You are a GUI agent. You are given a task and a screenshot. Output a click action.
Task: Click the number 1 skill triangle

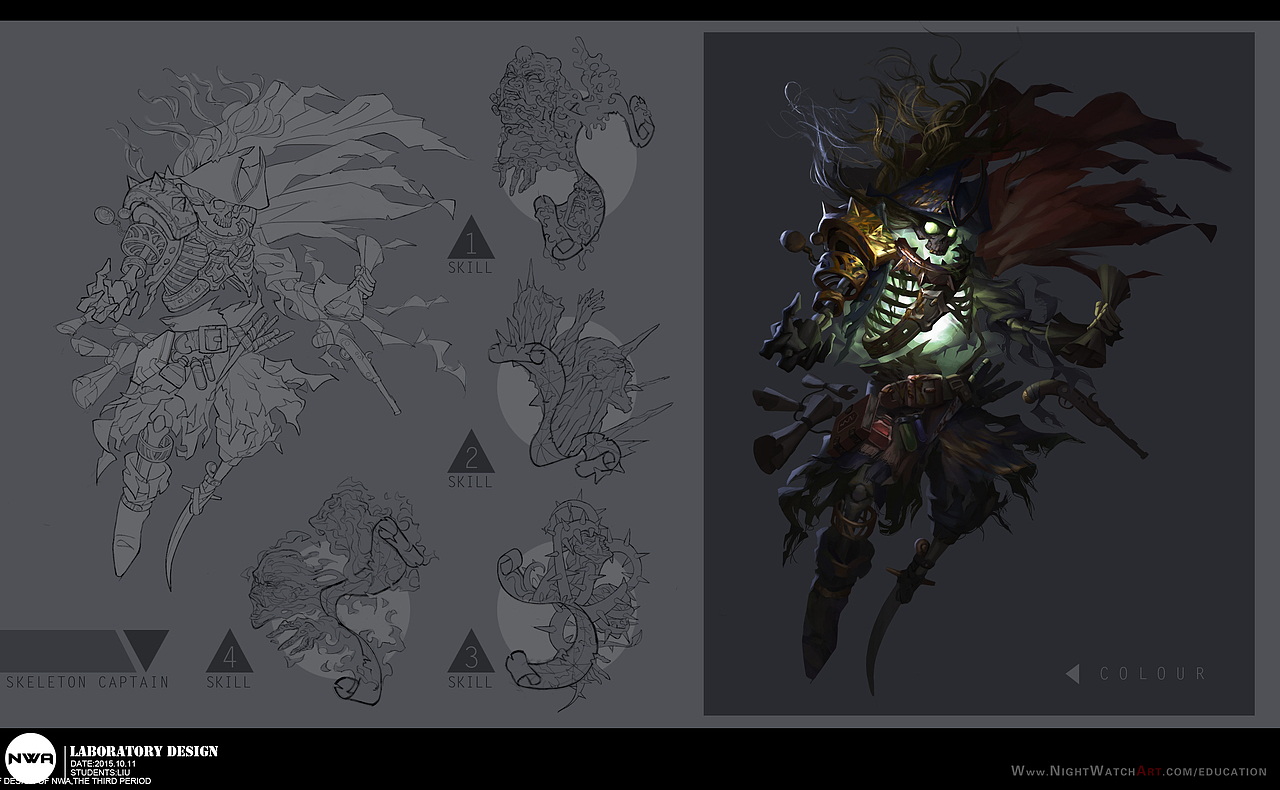coord(470,238)
